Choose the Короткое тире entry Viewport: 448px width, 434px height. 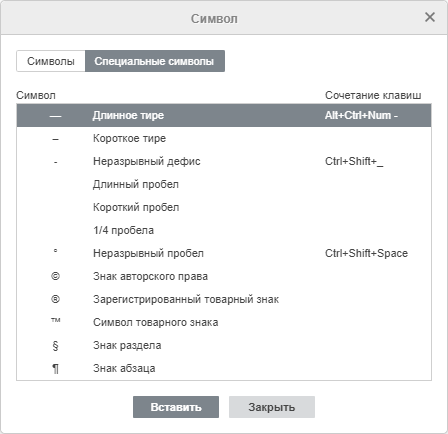click(x=224, y=138)
